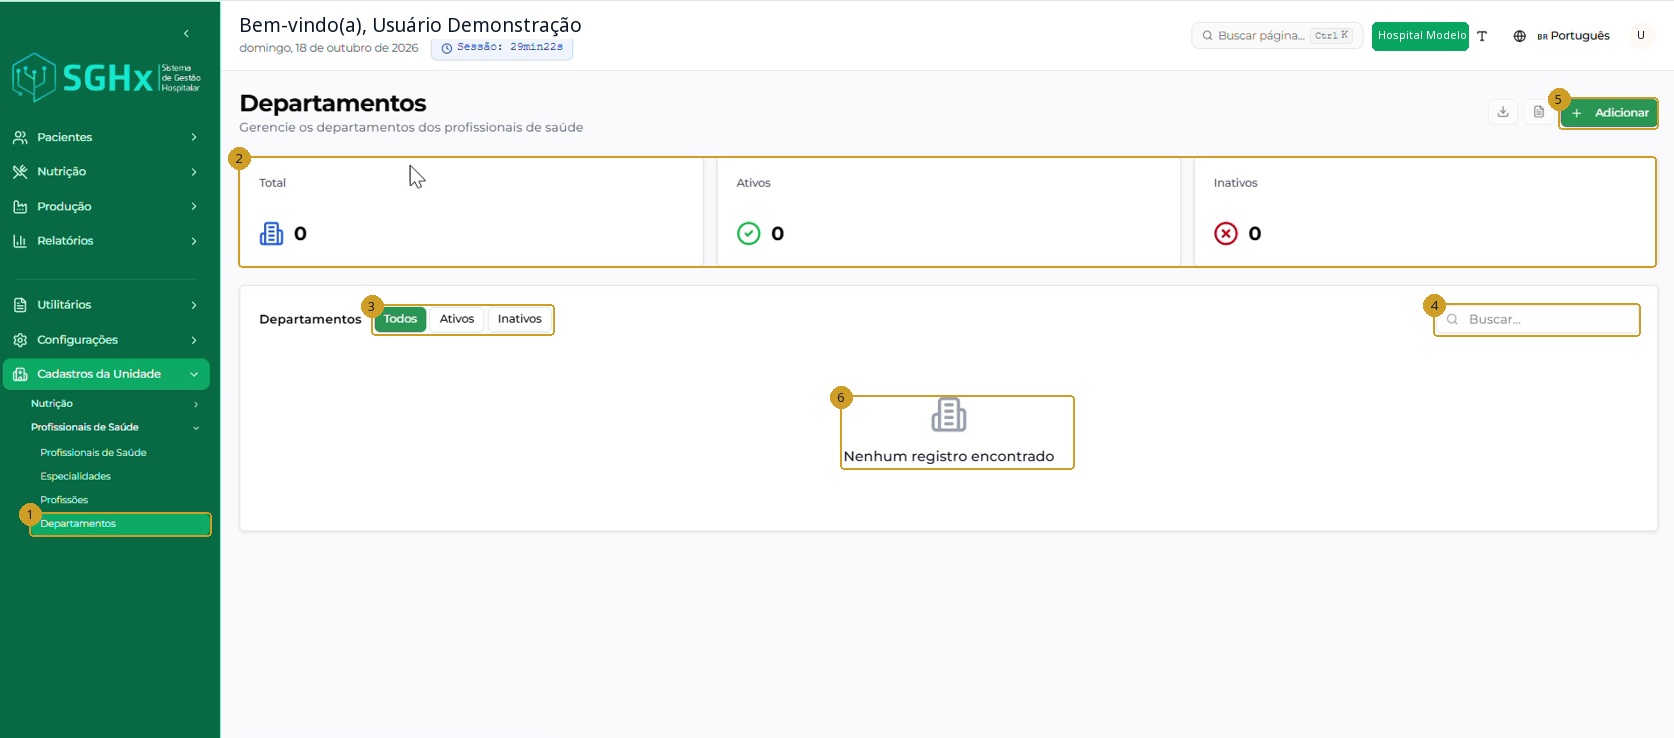Click the red X Inativos icon

tap(1226, 234)
